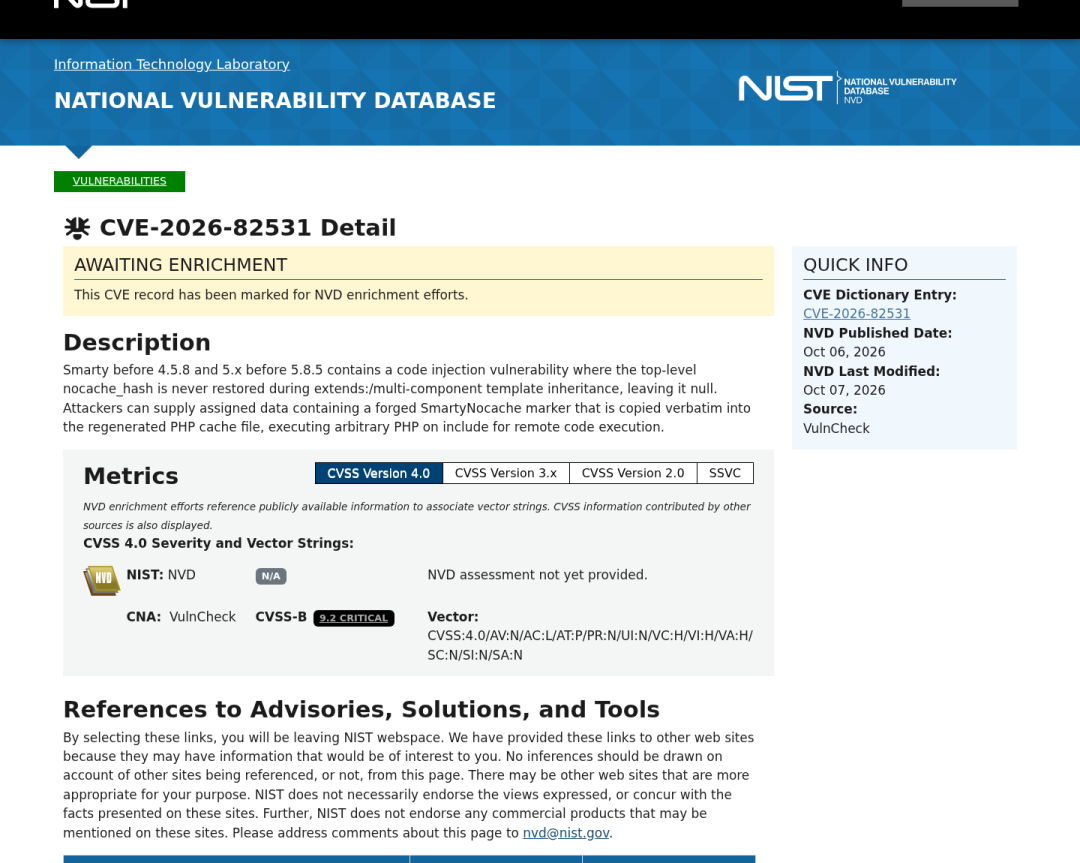1080x863 pixels.
Task: Click the Oct 06, 2026 published date
Action: (844, 352)
